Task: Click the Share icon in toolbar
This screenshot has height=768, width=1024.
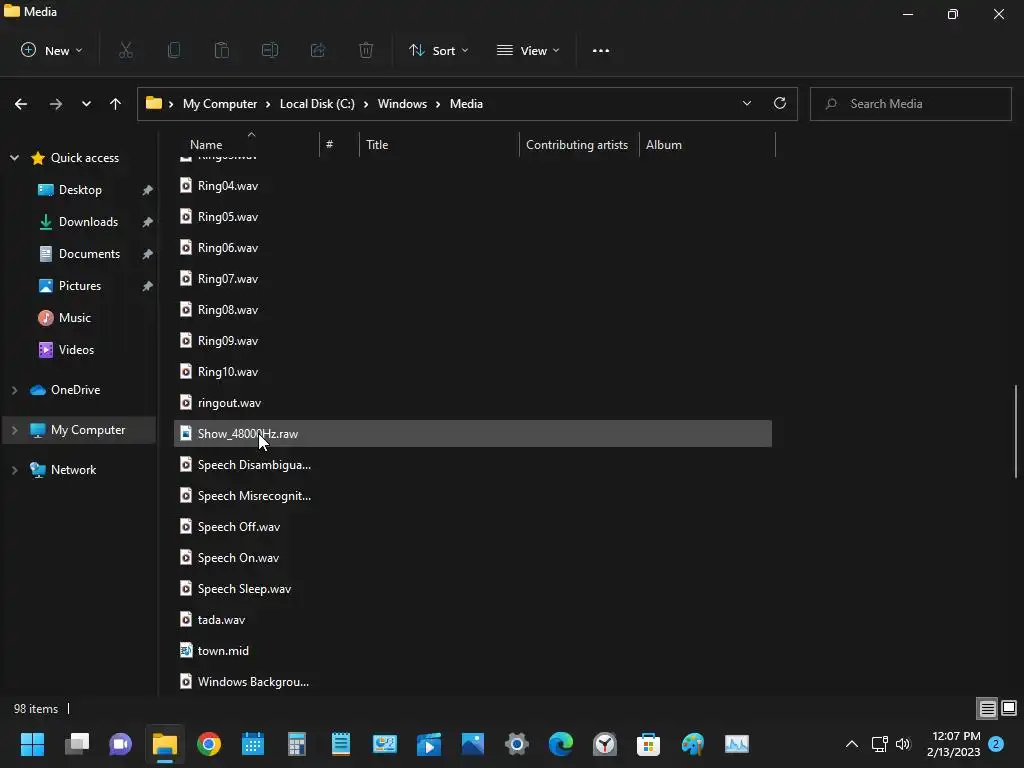Action: click(318, 50)
